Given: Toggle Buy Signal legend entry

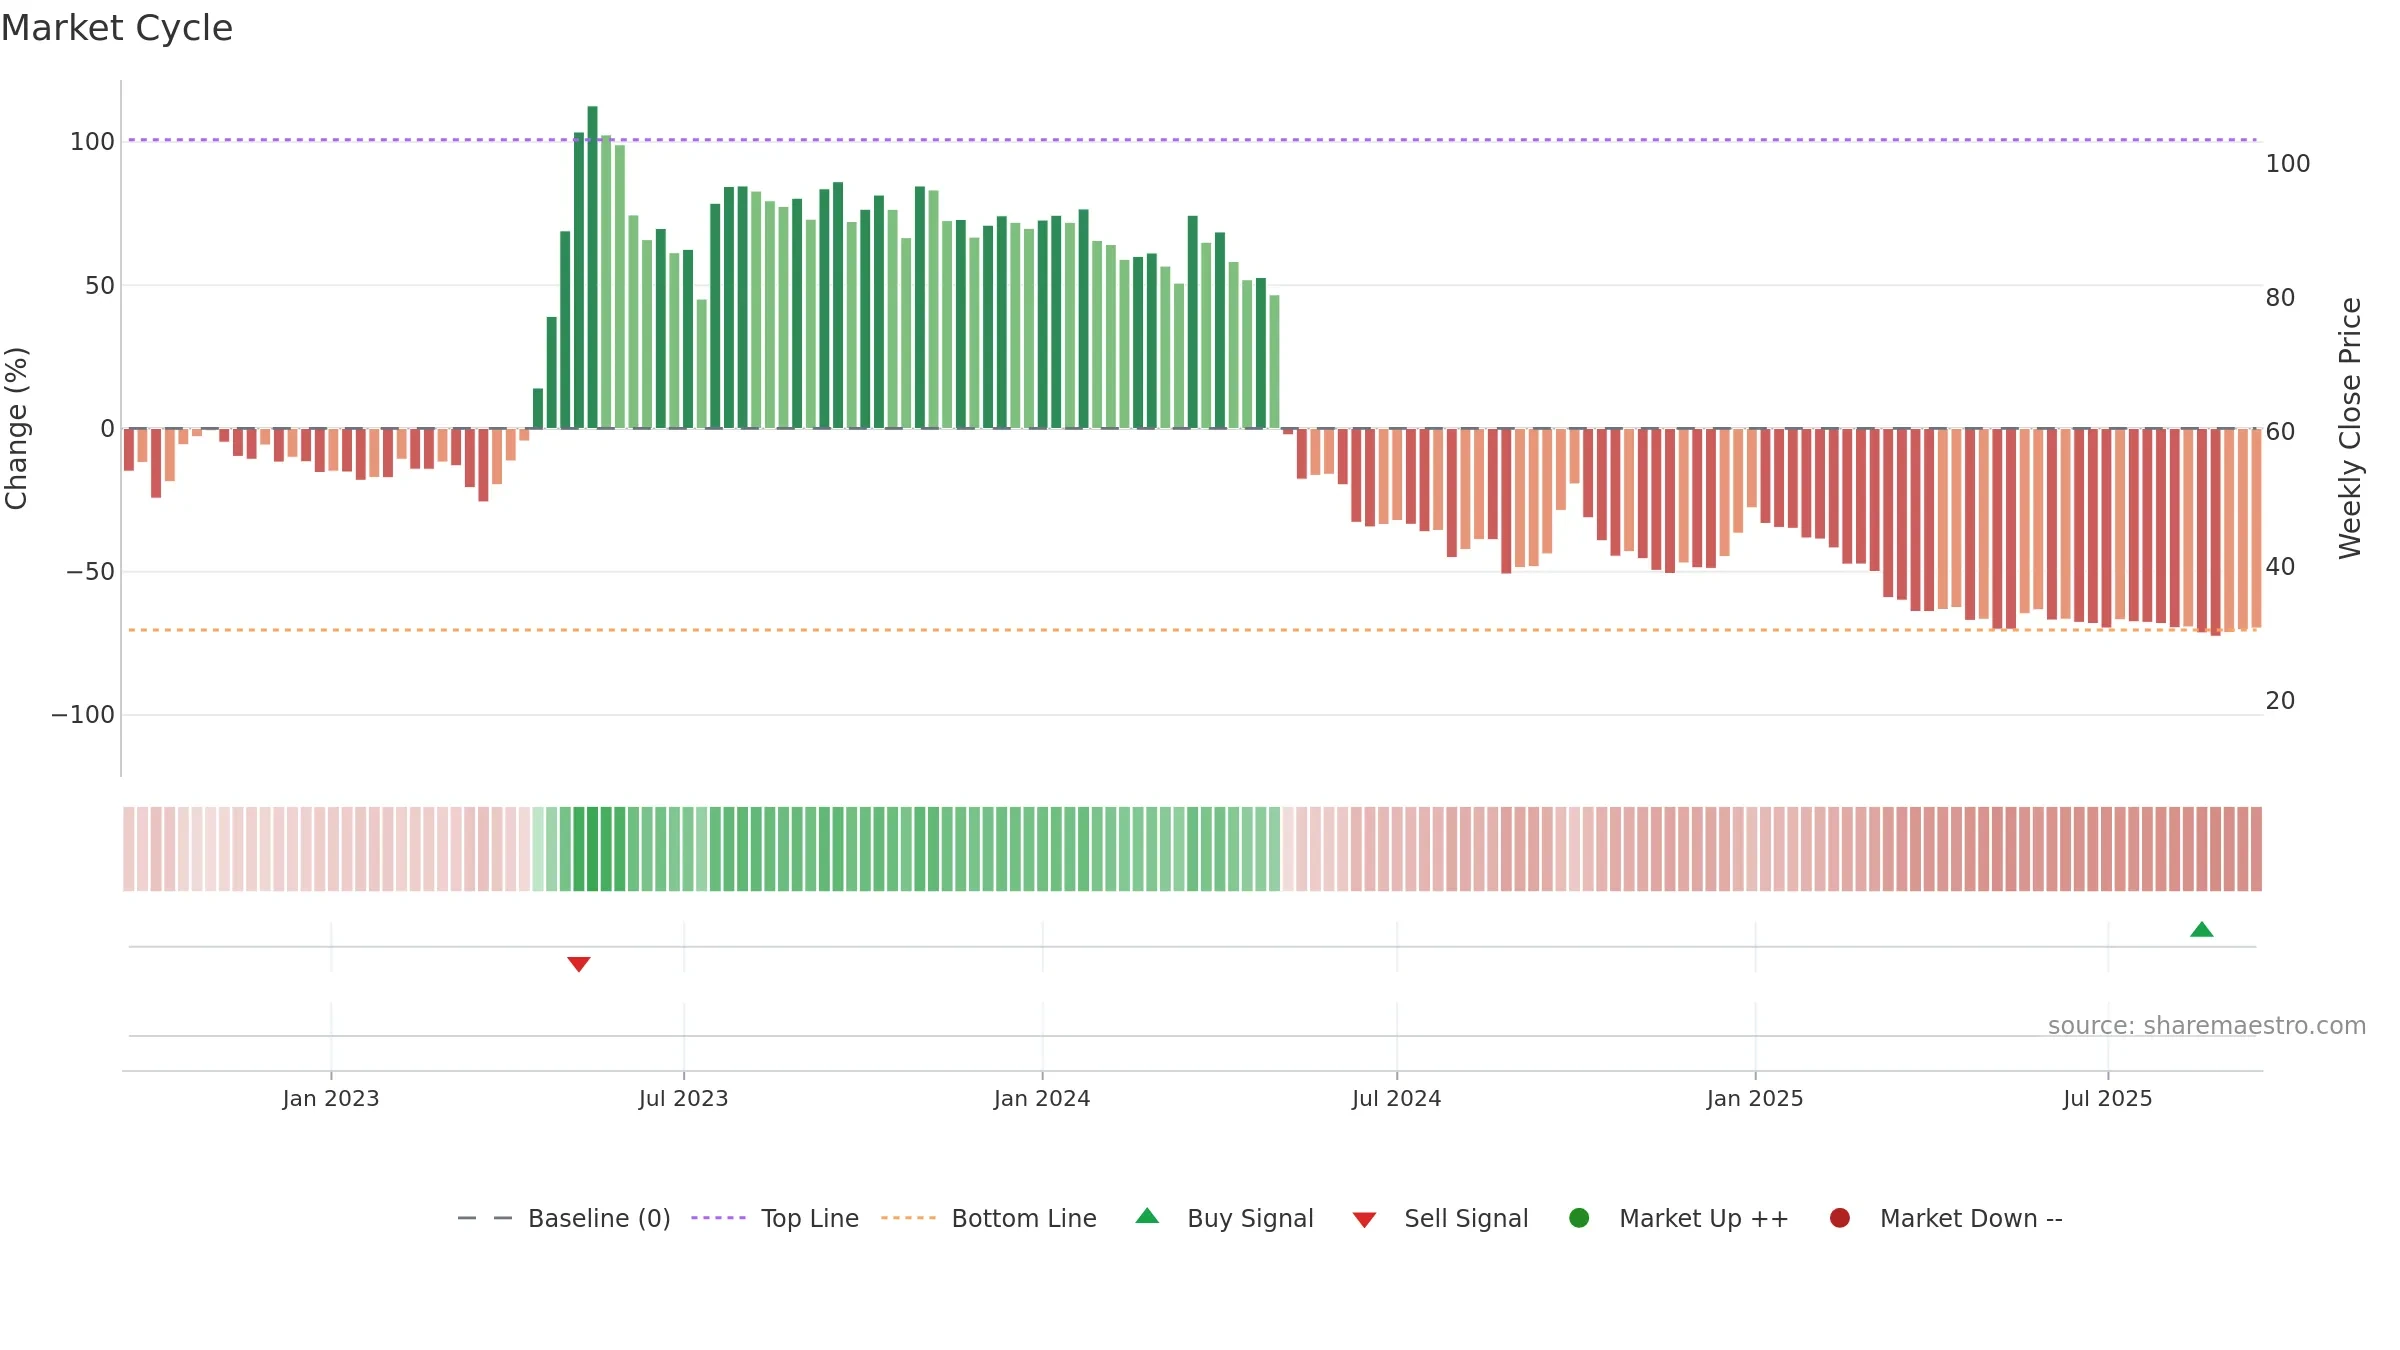Looking at the screenshot, I should pos(1225,1218).
